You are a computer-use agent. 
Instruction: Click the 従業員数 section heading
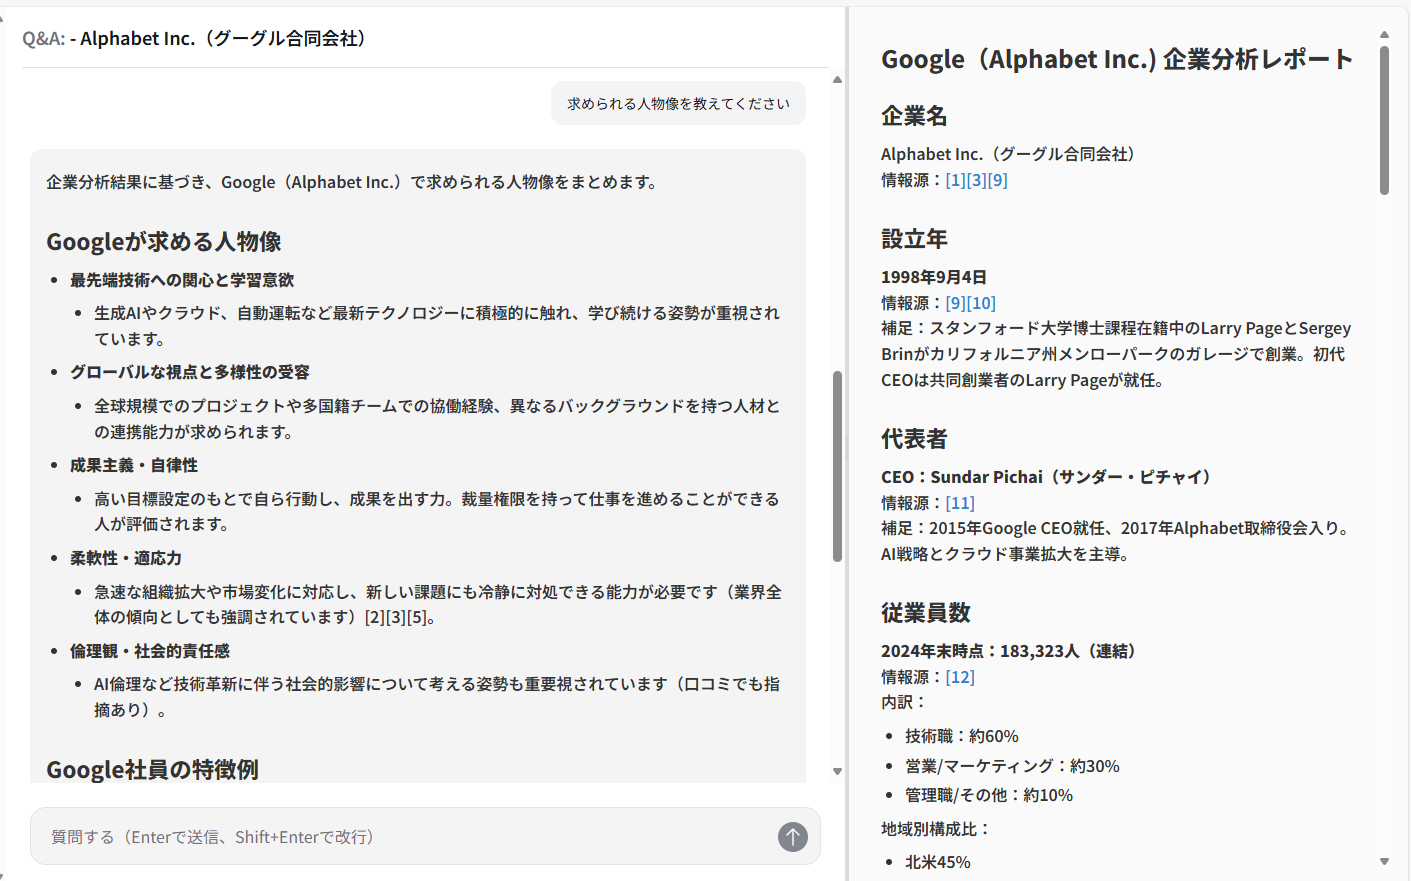926,613
